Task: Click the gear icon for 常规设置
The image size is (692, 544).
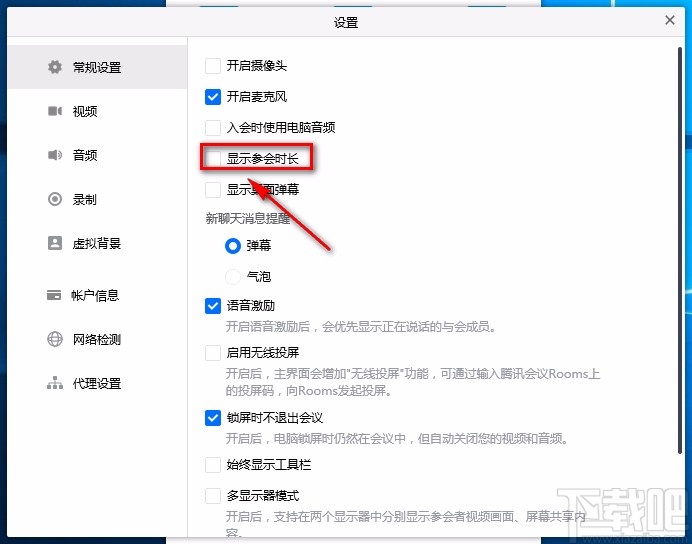Action: [x=55, y=67]
